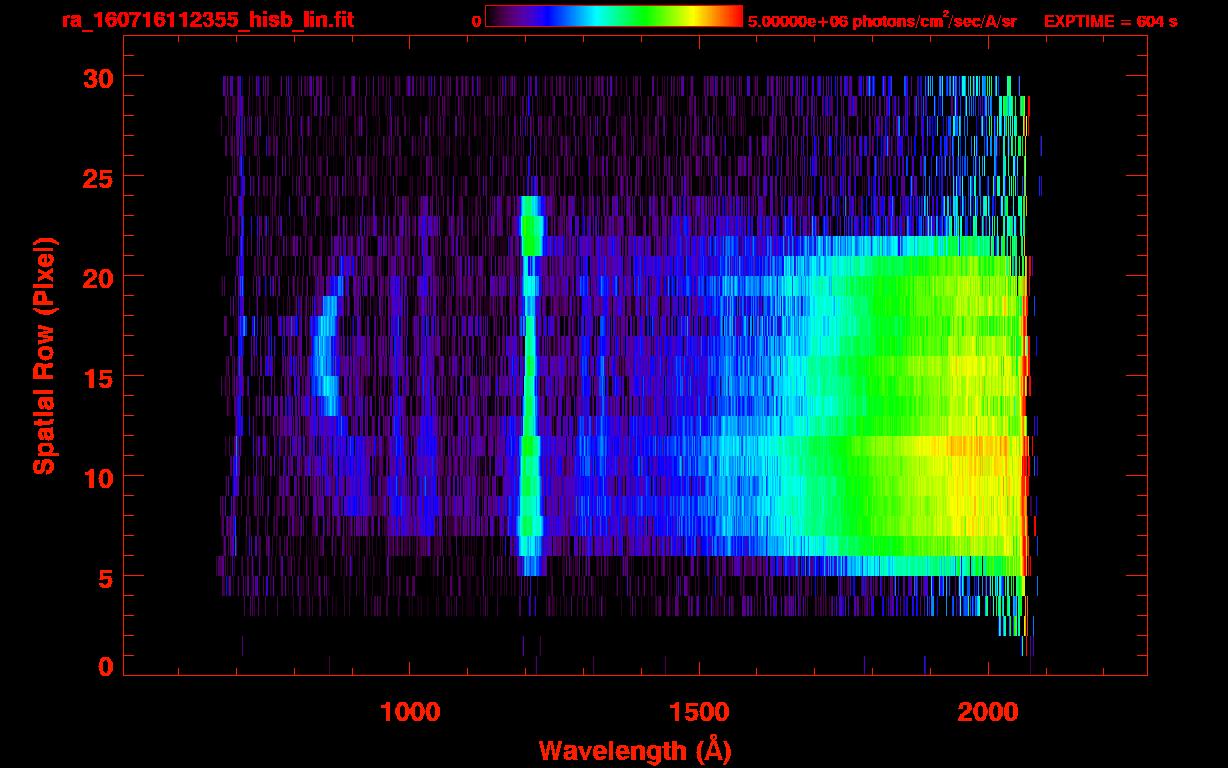The width and height of the screenshot is (1228, 768).
Task: Click the Spatial Row (Pixel) axis label
Action: (43, 355)
